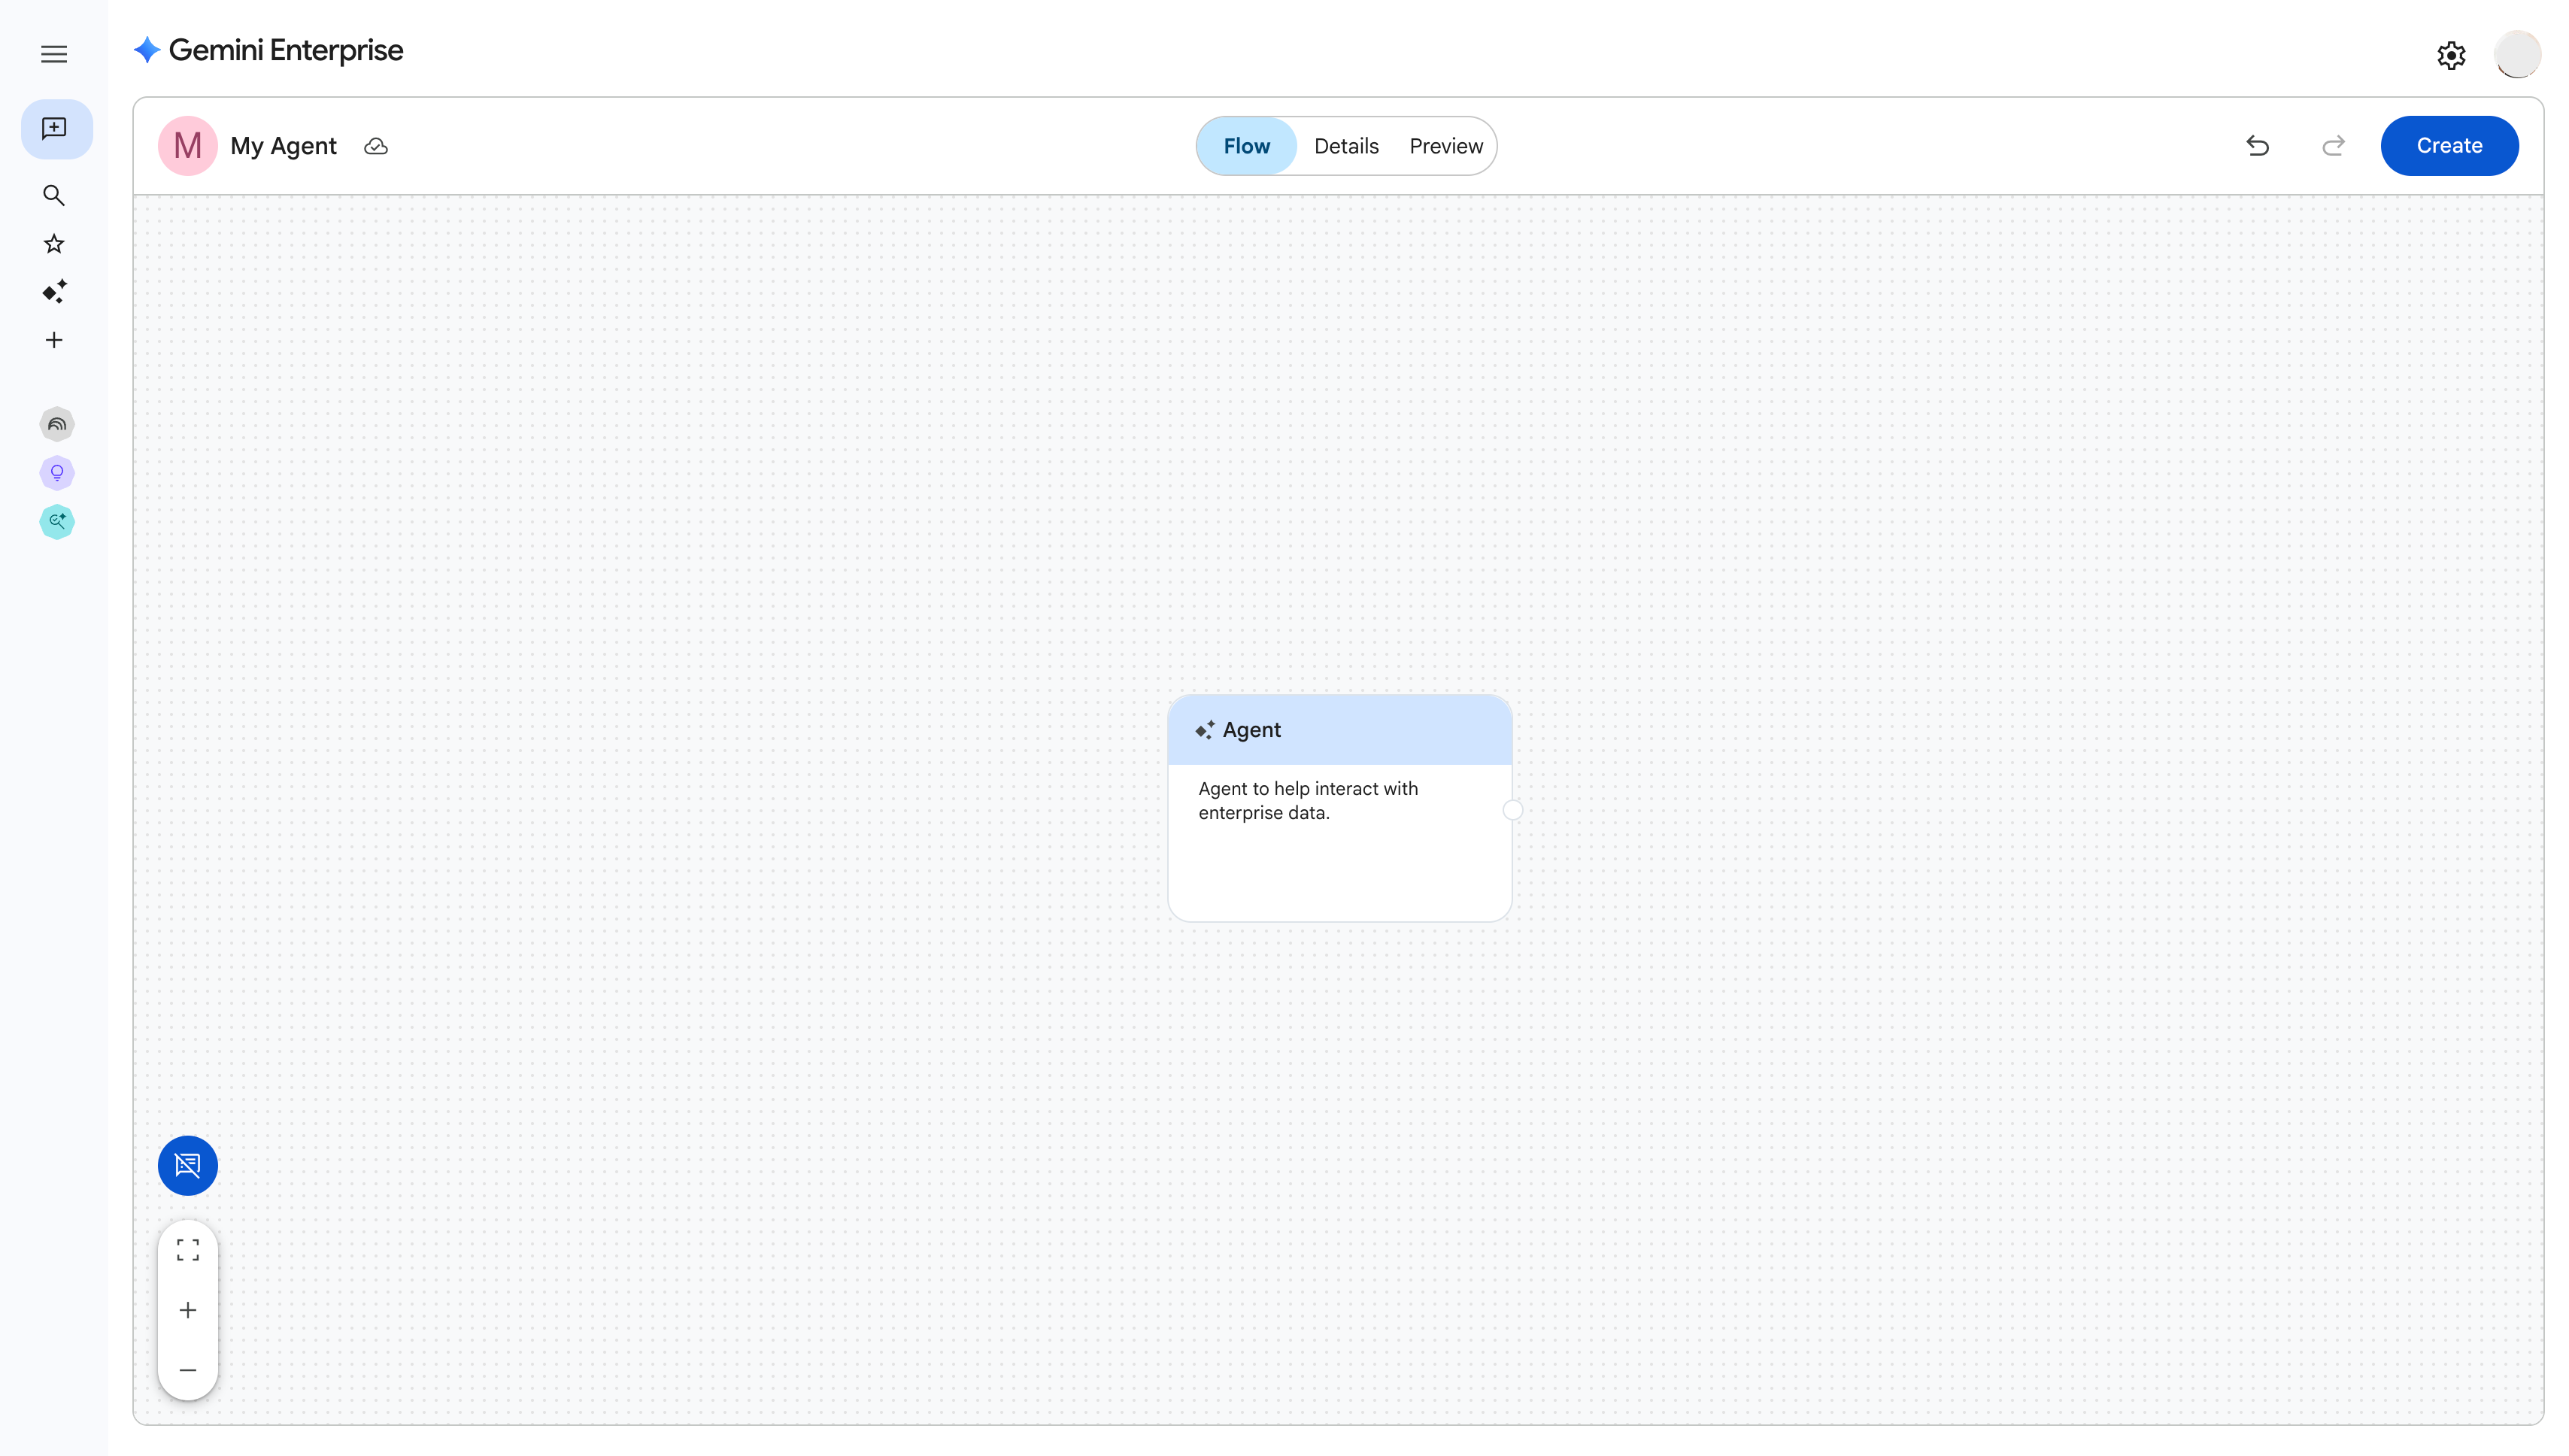Open settings with the gear icon
Screen dimensions: 2569x1456
2450,54
